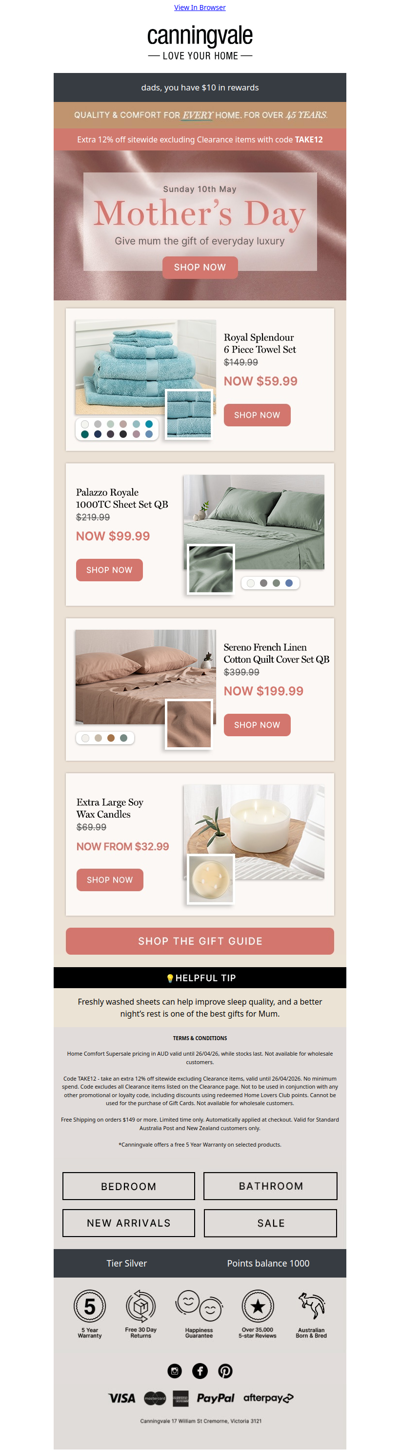
Task: Click the Free 30 Day Returns icon
Action: coord(141,1306)
